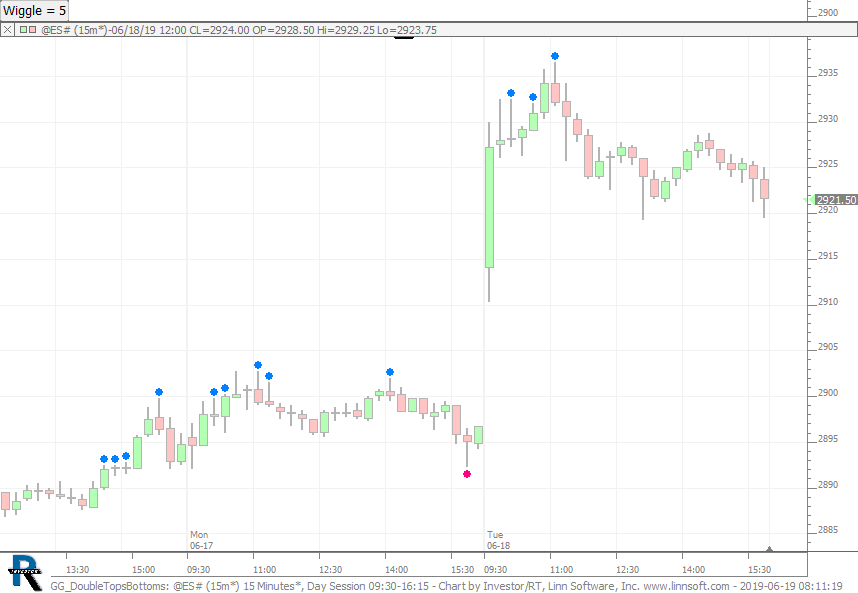
Task: Select the Mon 06-17 date label
Action: [201, 540]
